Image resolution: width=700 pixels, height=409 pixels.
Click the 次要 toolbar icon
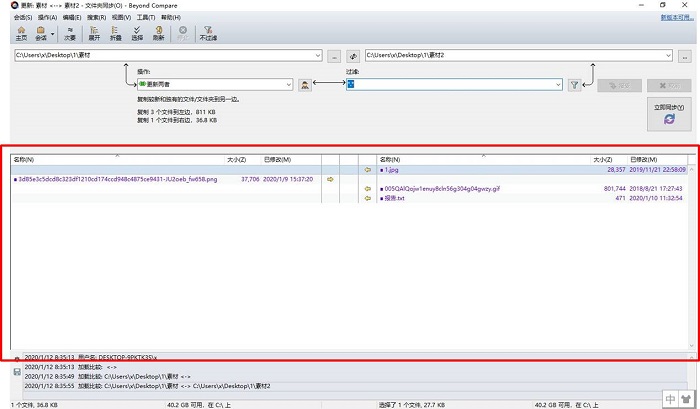[71, 32]
